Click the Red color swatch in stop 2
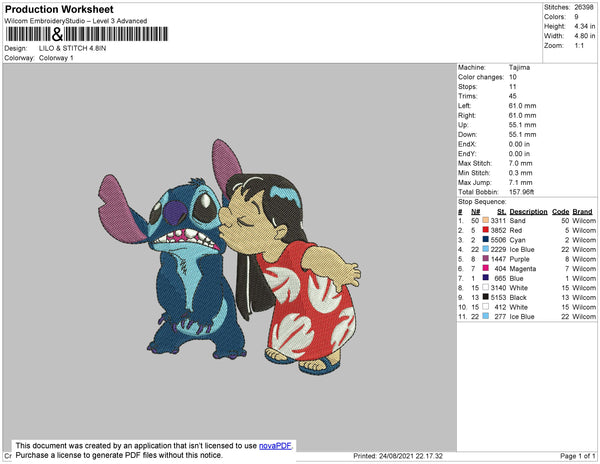 coord(486,230)
